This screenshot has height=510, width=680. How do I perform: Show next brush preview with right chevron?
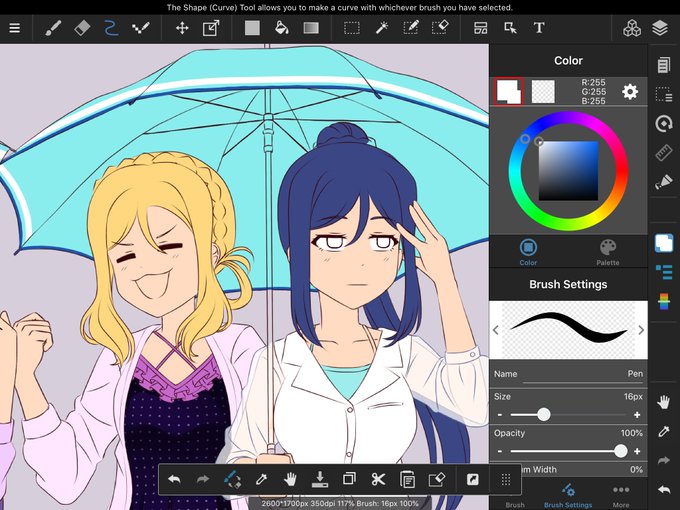[x=641, y=330]
